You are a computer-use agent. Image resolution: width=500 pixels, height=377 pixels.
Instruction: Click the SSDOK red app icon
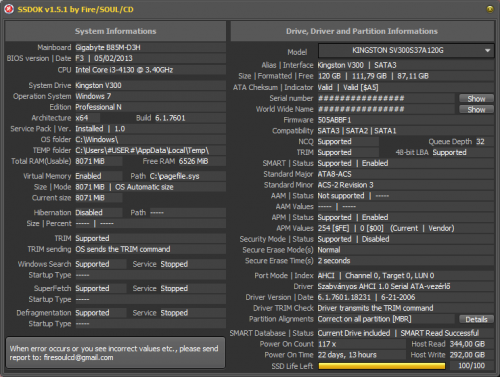[9, 9]
